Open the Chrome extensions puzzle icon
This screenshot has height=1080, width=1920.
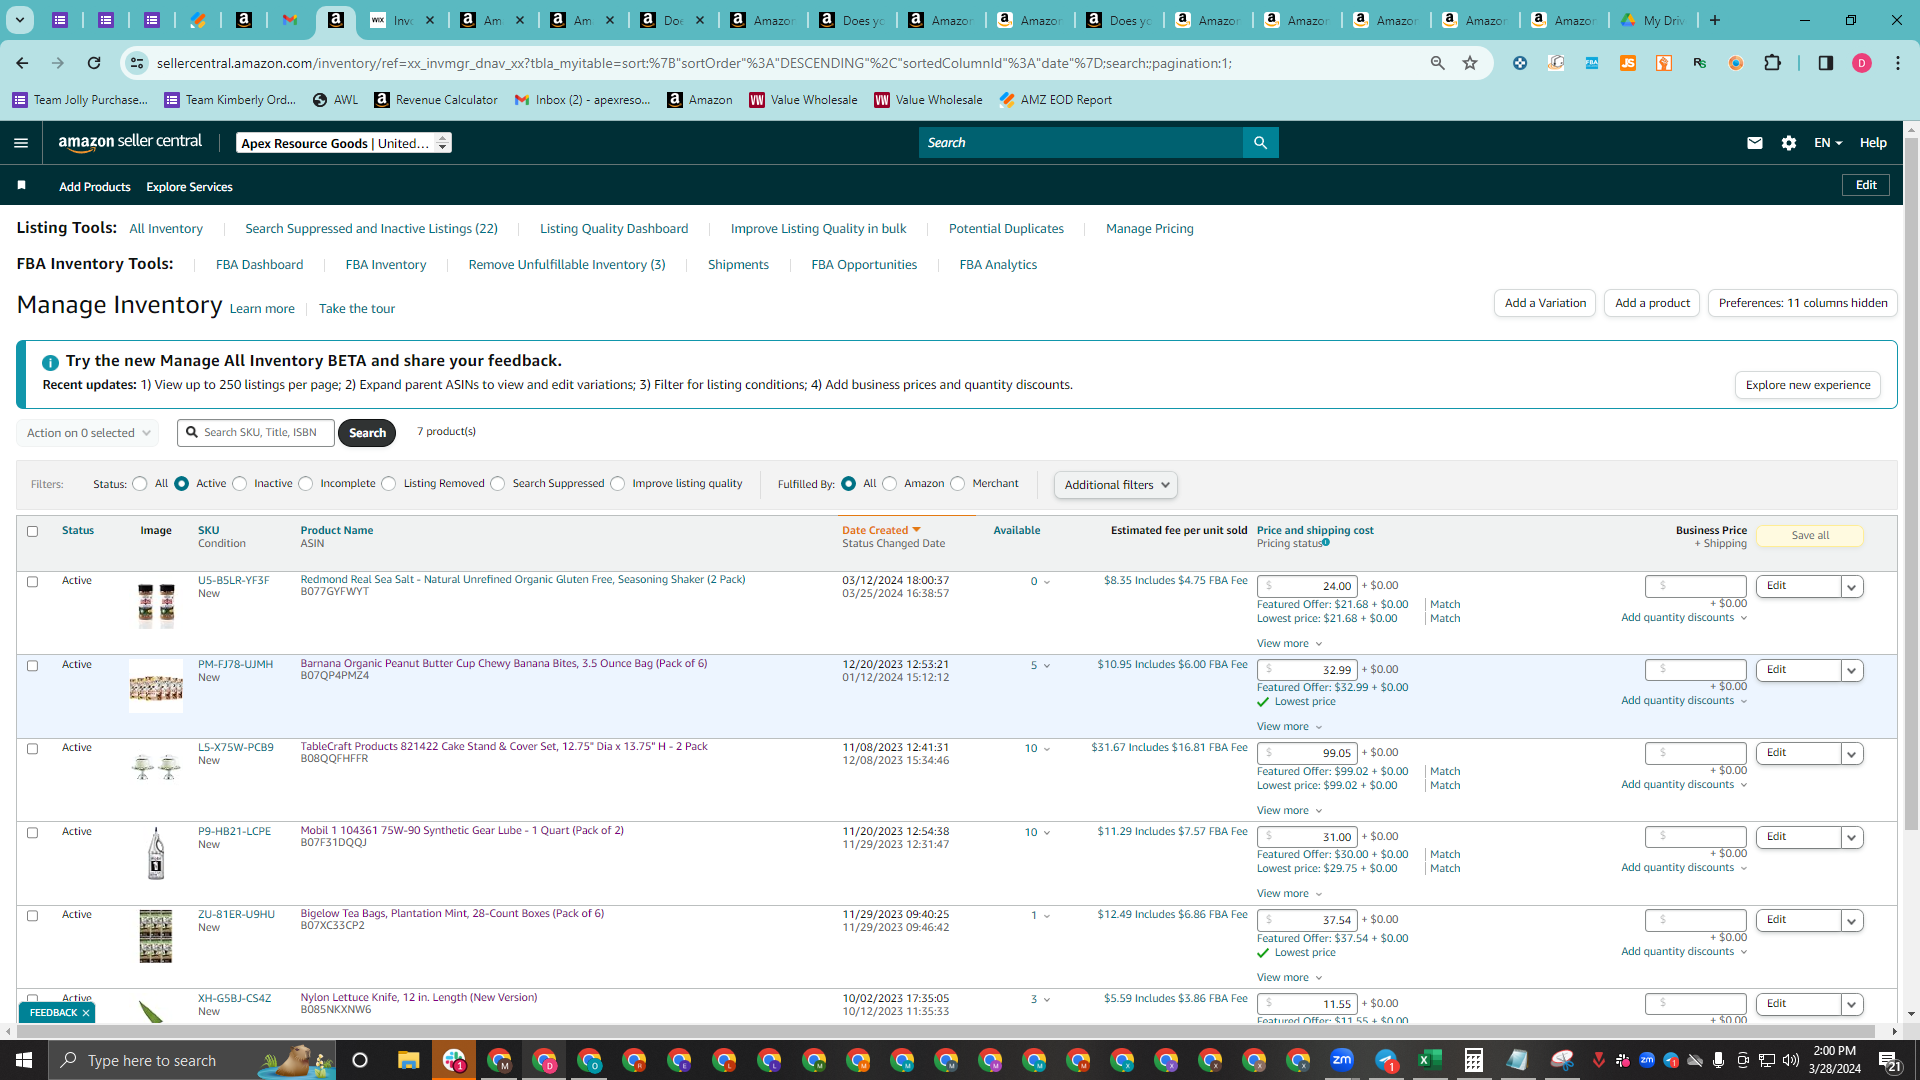[1772, 63]
